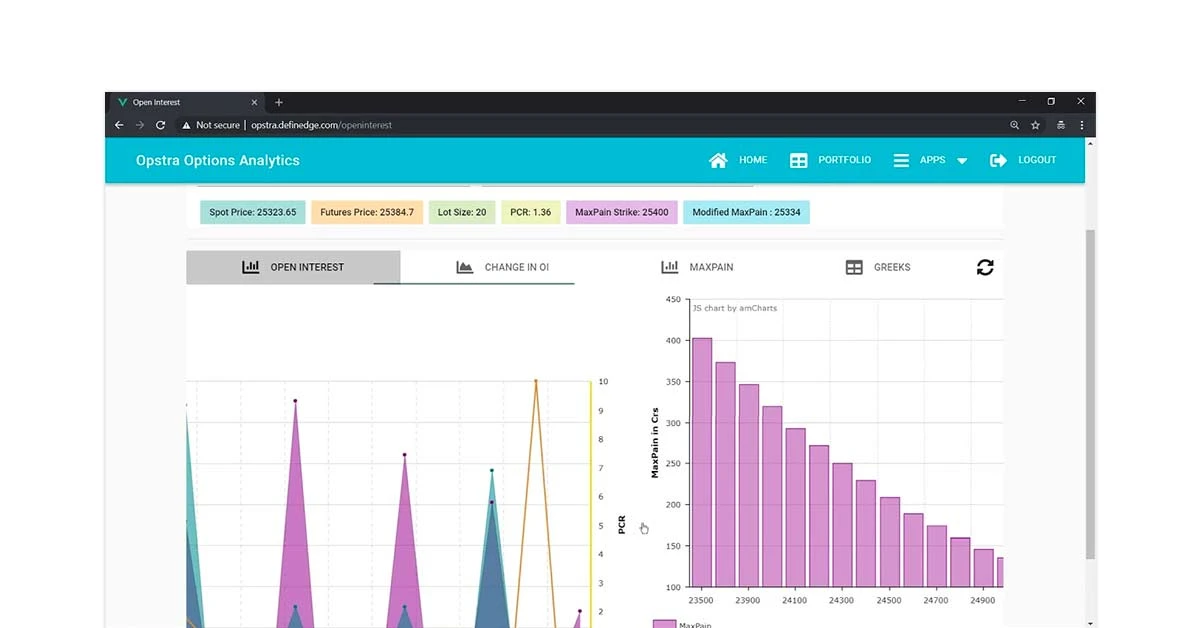1200x628 pixels.
Task: Expand the Apps dropdown arrow
Action: tap(962, 161)
